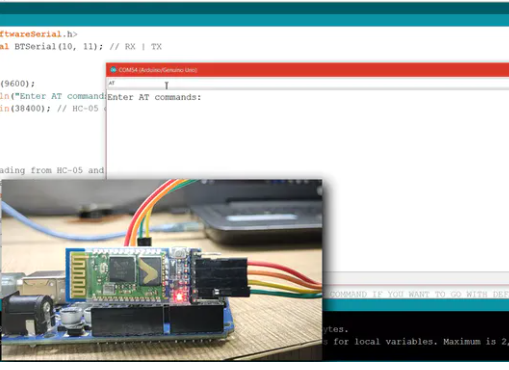The image size is (509, 370).
Task: Click the COM54 (Arduino/Genuino Uno) window title
Action: tap(158, 70)
